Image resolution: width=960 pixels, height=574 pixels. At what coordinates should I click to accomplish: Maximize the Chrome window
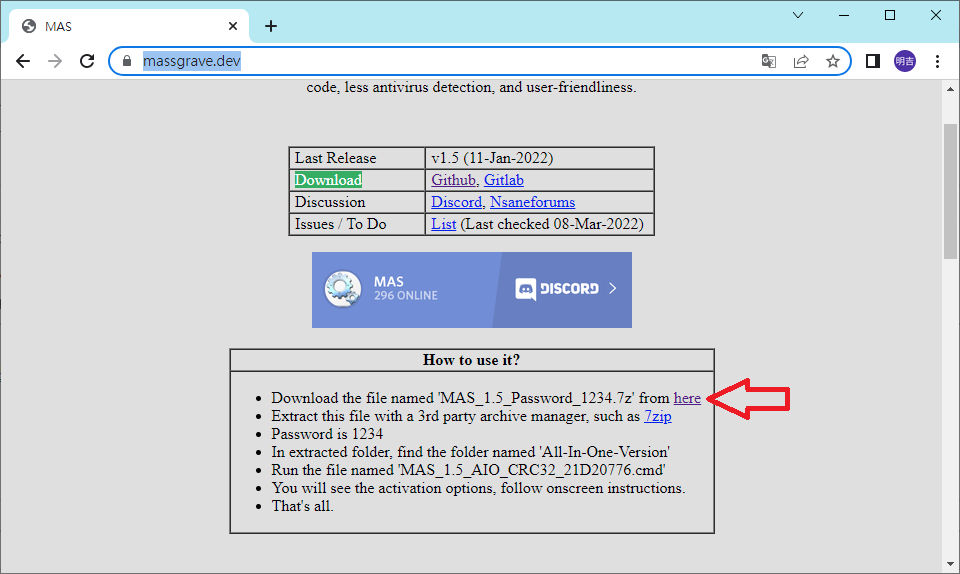(x=890, y=15)
